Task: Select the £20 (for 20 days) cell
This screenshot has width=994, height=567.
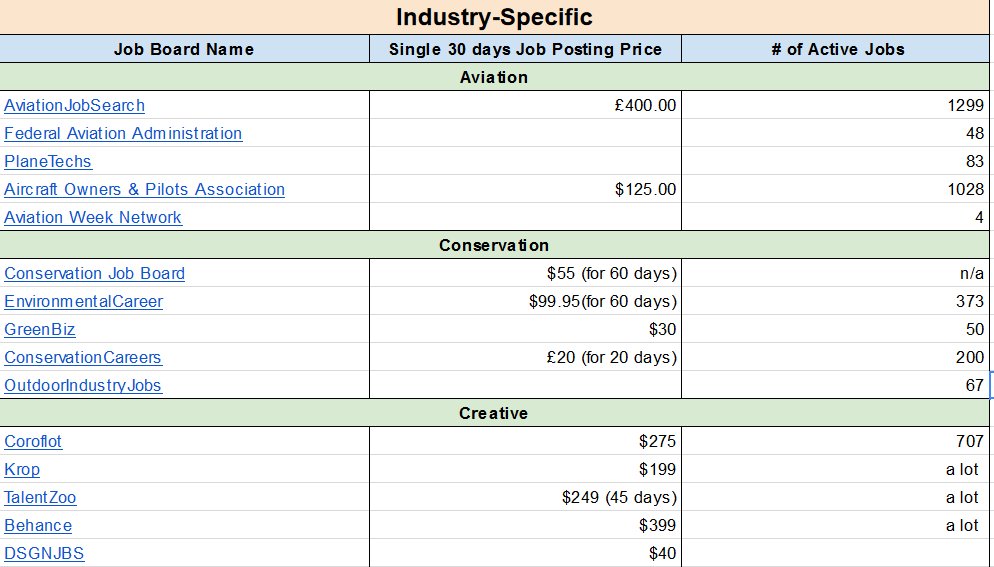Action: [526, 357]
